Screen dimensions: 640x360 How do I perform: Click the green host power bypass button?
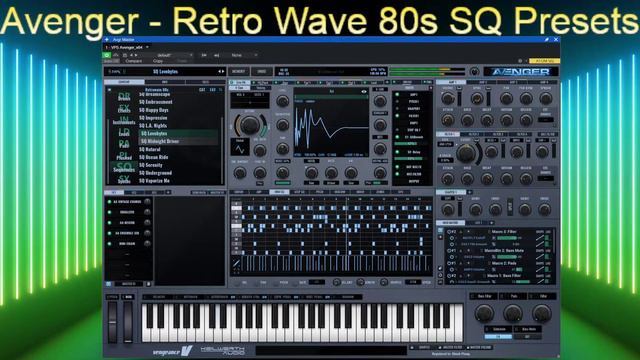point(107,55)
